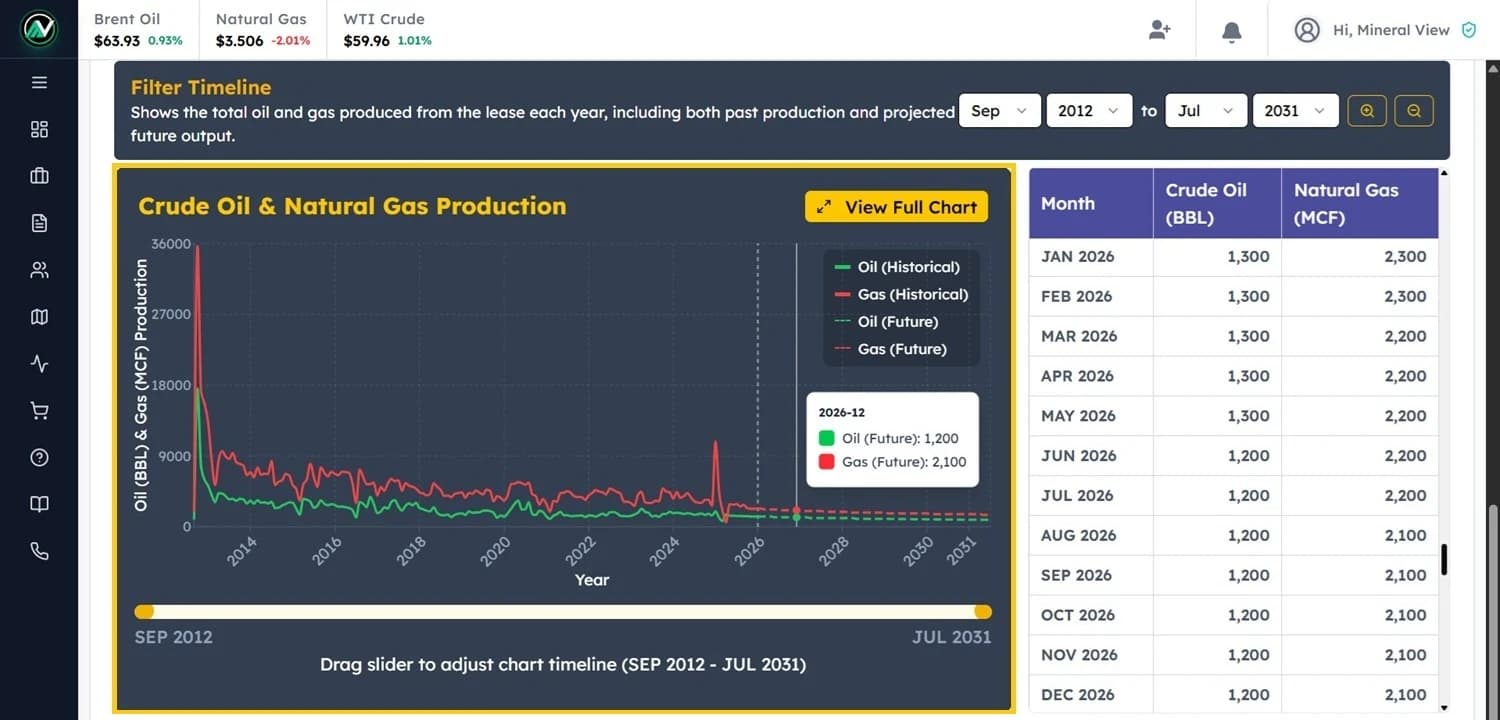Click the View Full Chart button
1500x720 pixels.
pyautogui.click(x=897, y=207)
